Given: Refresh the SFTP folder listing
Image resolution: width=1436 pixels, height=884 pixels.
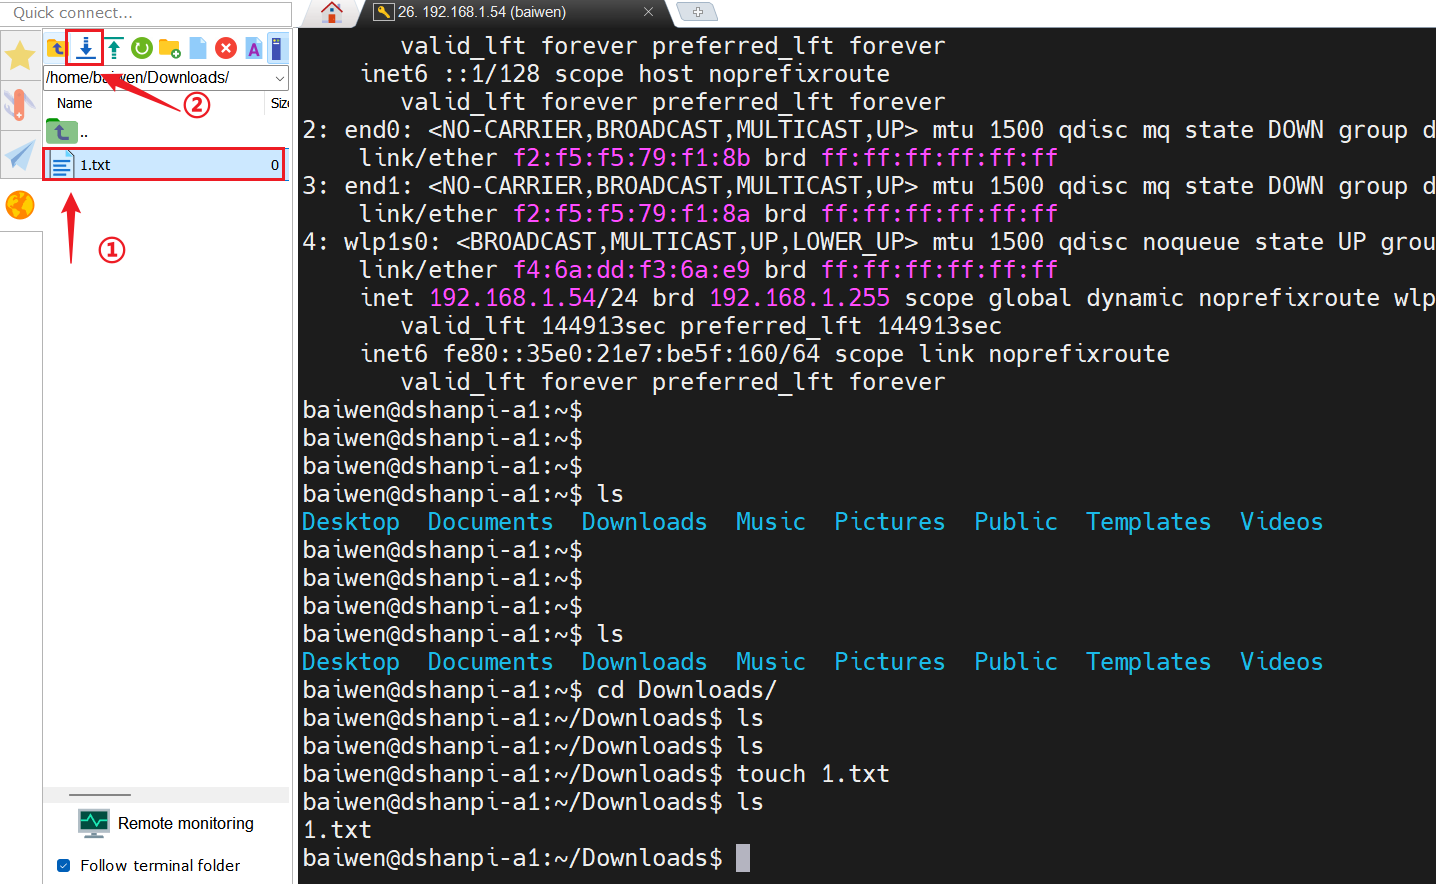Looking at the screenshot, I should (x=142, y=48).
